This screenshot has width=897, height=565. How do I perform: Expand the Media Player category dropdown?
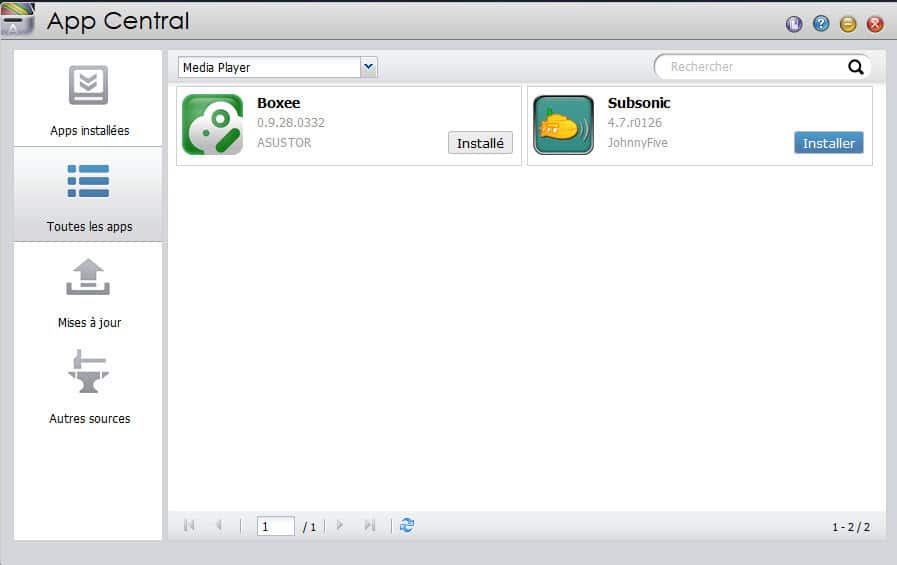(x=368, y=67)
